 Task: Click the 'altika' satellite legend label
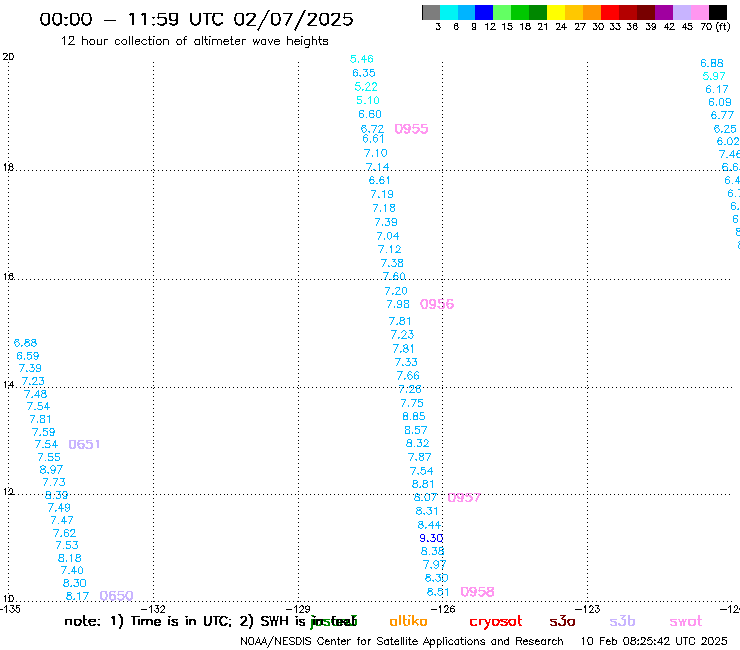pos(408,621)
